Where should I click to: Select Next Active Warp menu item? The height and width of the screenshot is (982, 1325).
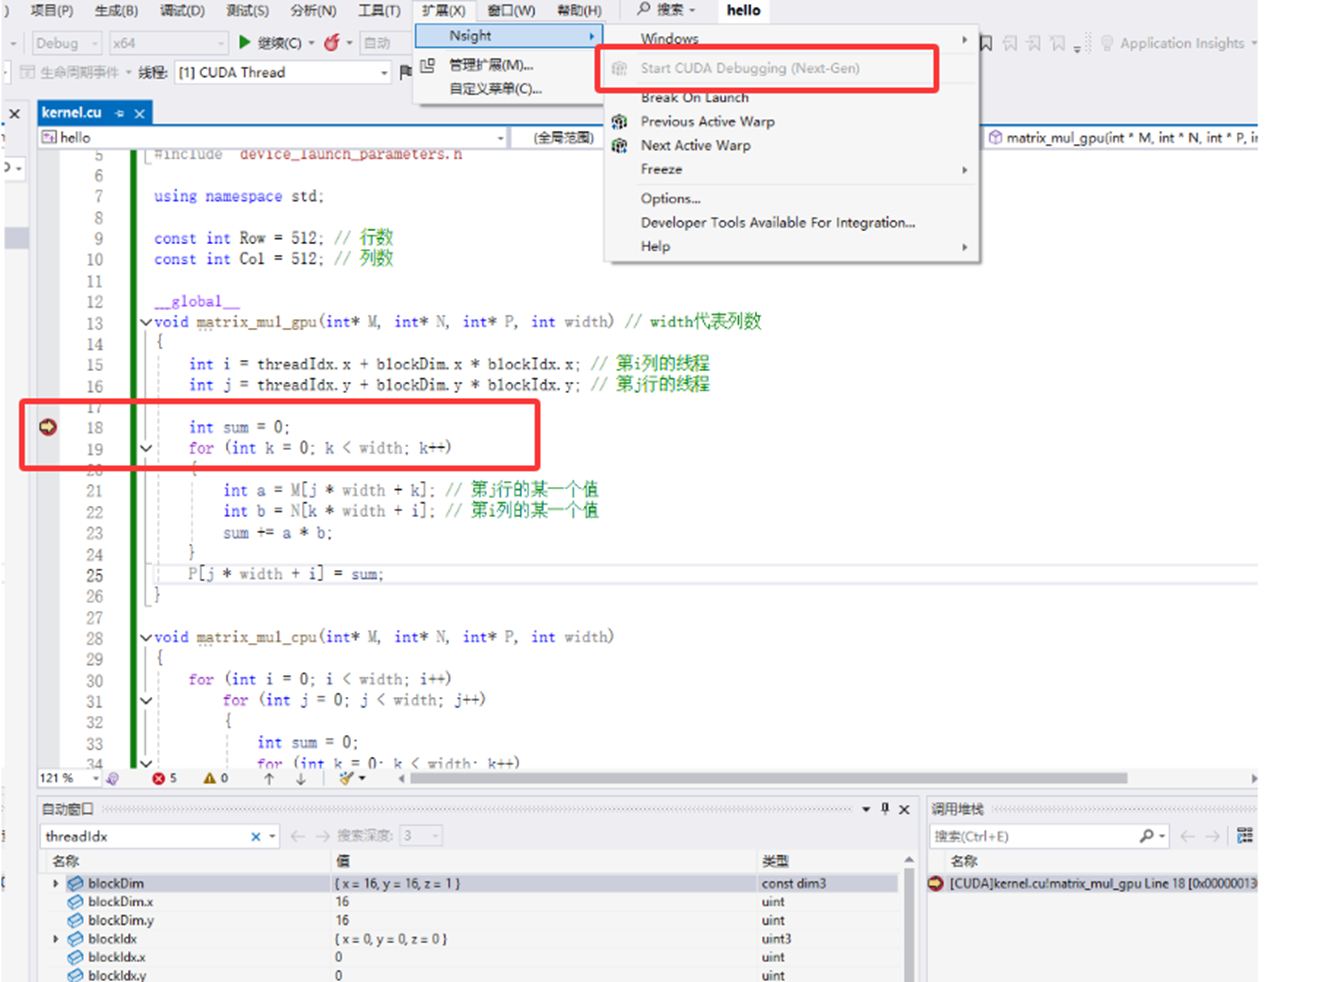[695, 146]
